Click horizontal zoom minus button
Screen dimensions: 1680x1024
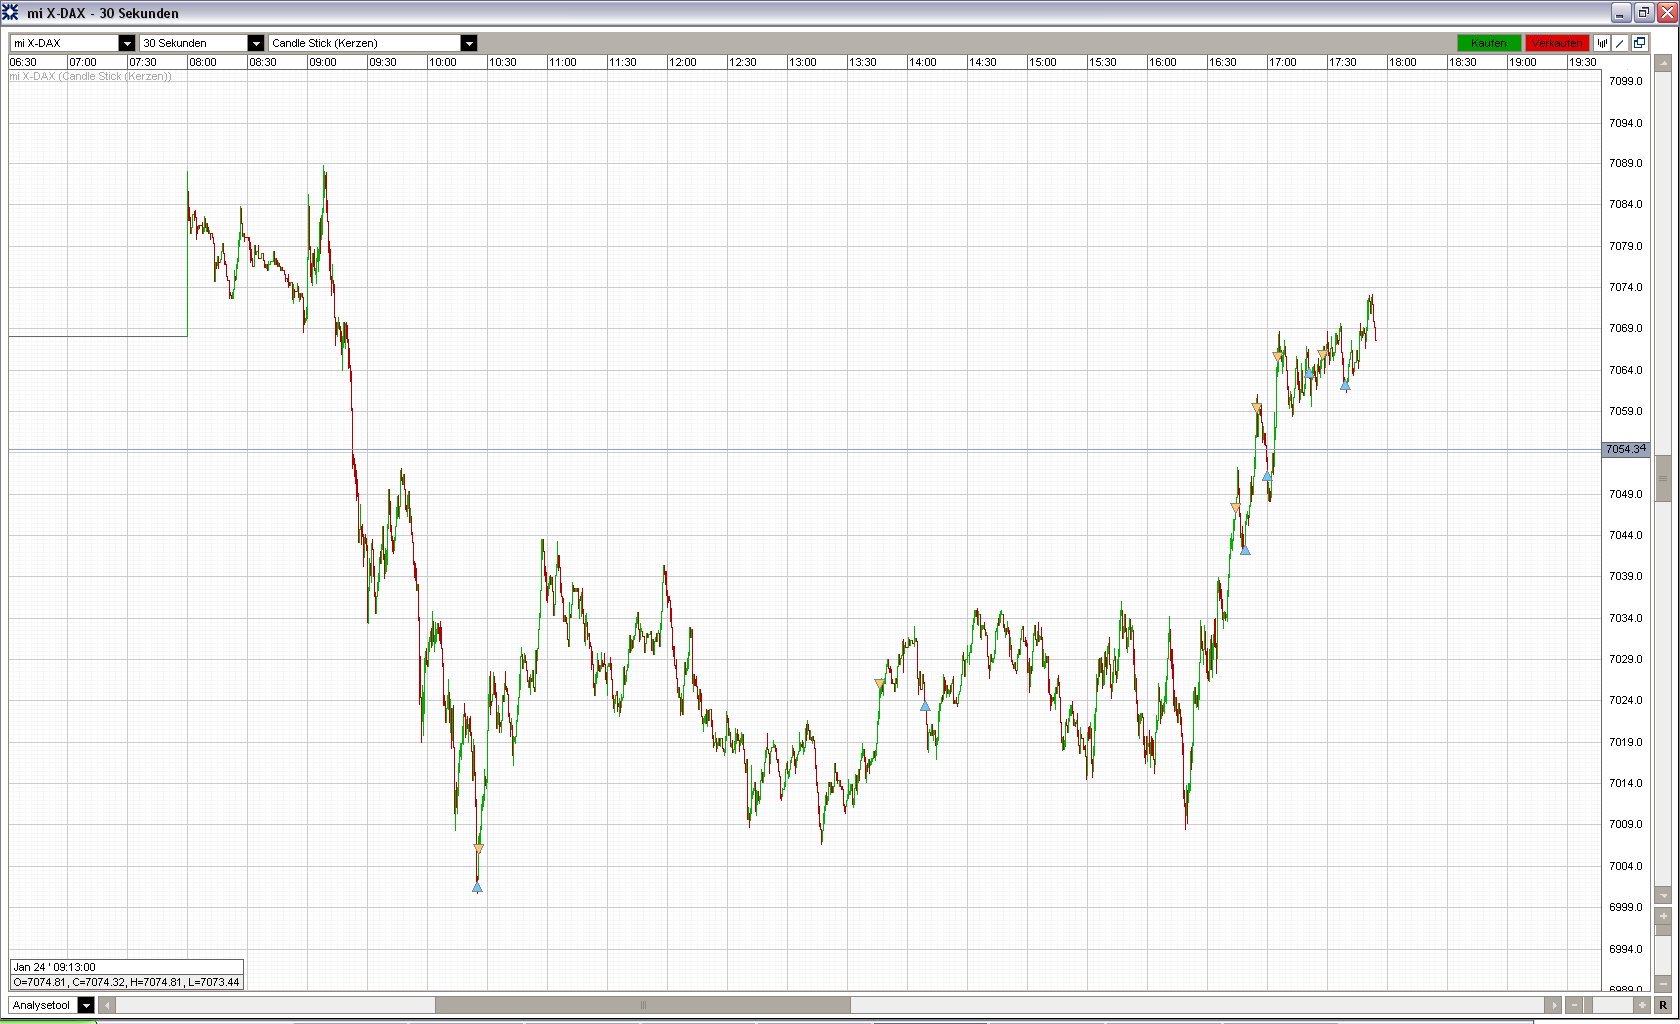[1575, 1005]
